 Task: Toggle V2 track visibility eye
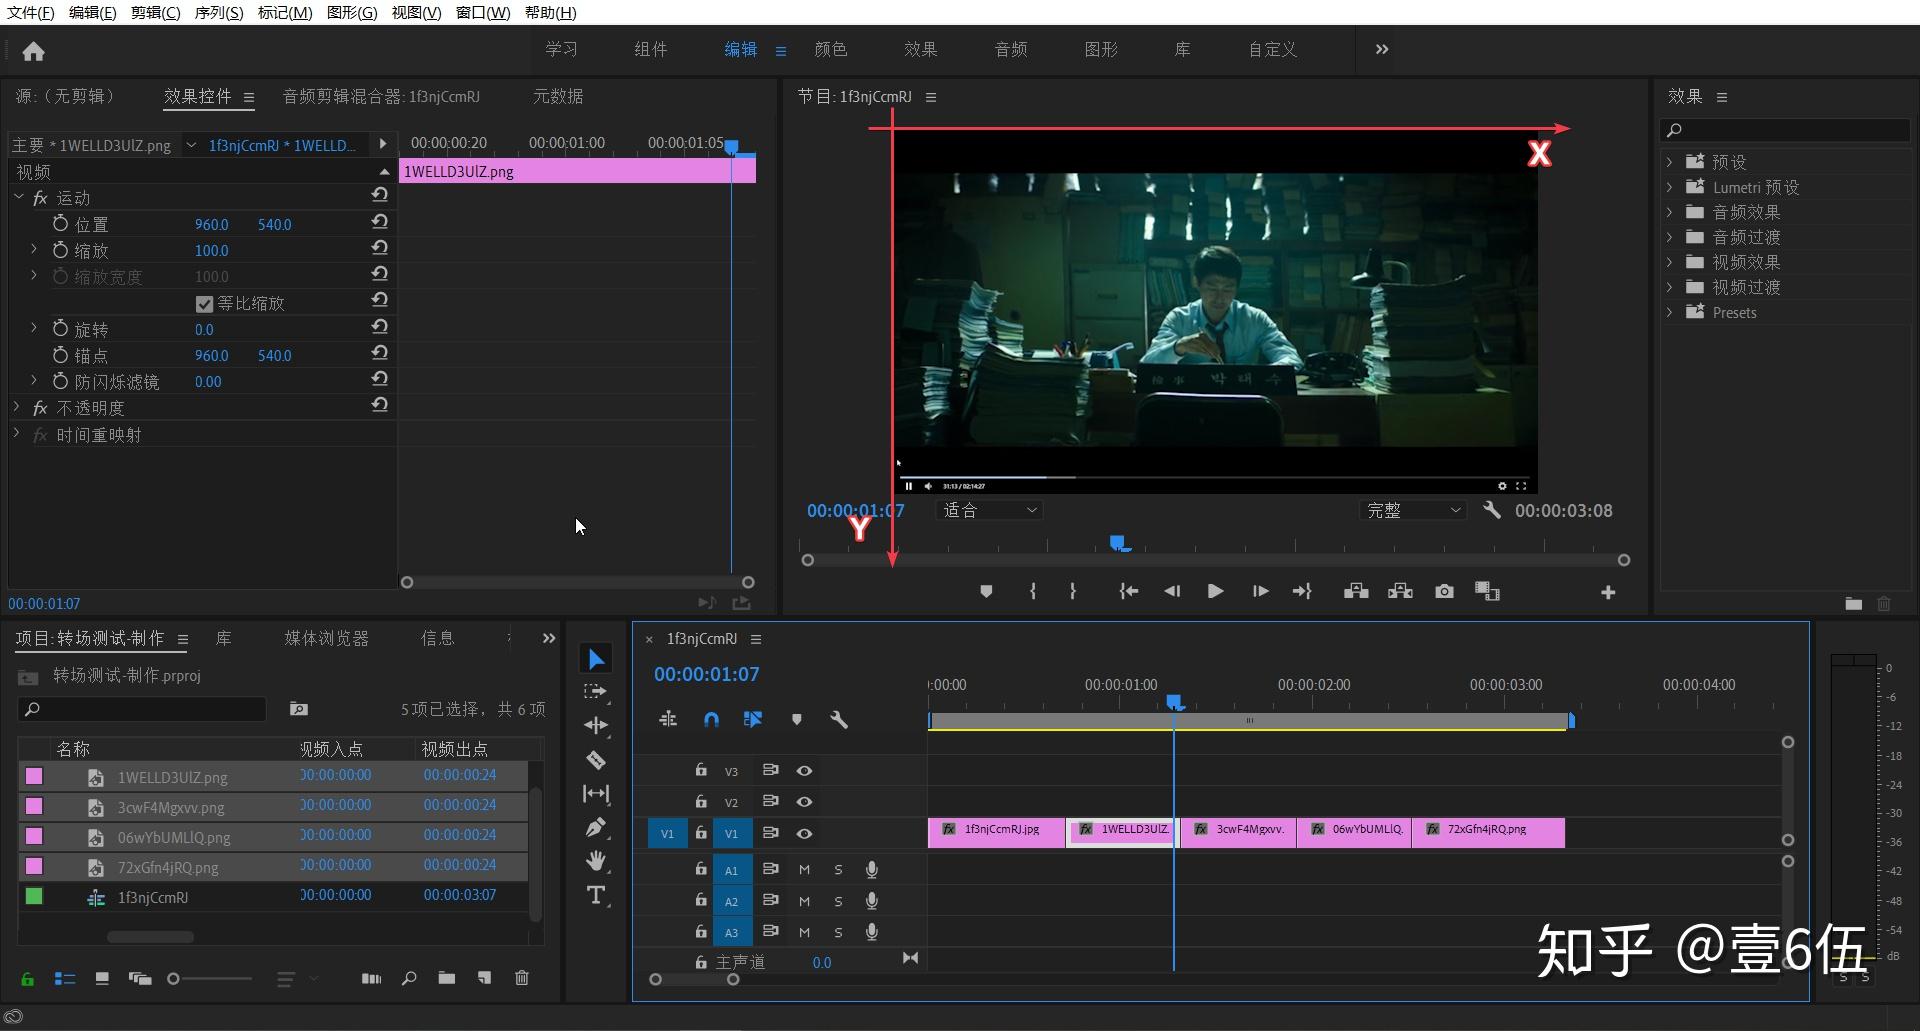[804, 802]
